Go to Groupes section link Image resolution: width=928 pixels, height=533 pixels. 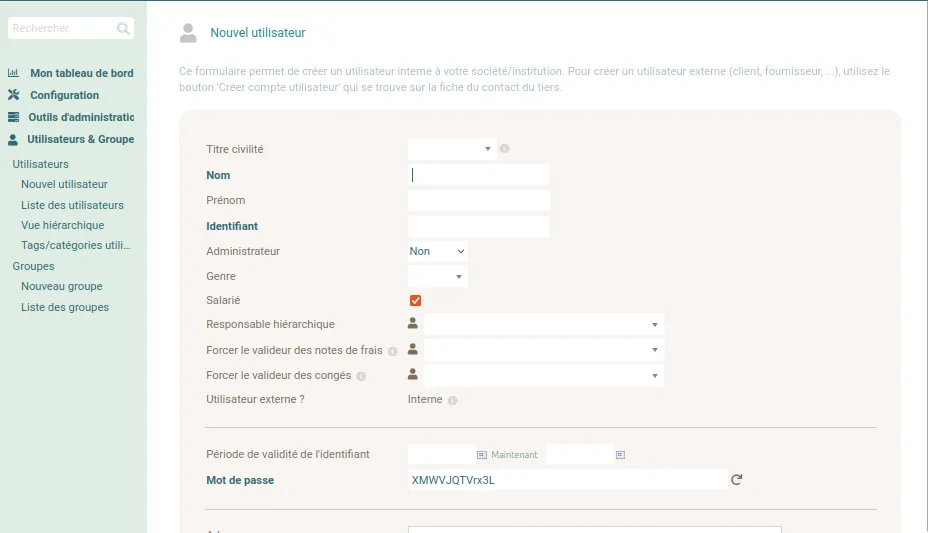pos(33,266)
